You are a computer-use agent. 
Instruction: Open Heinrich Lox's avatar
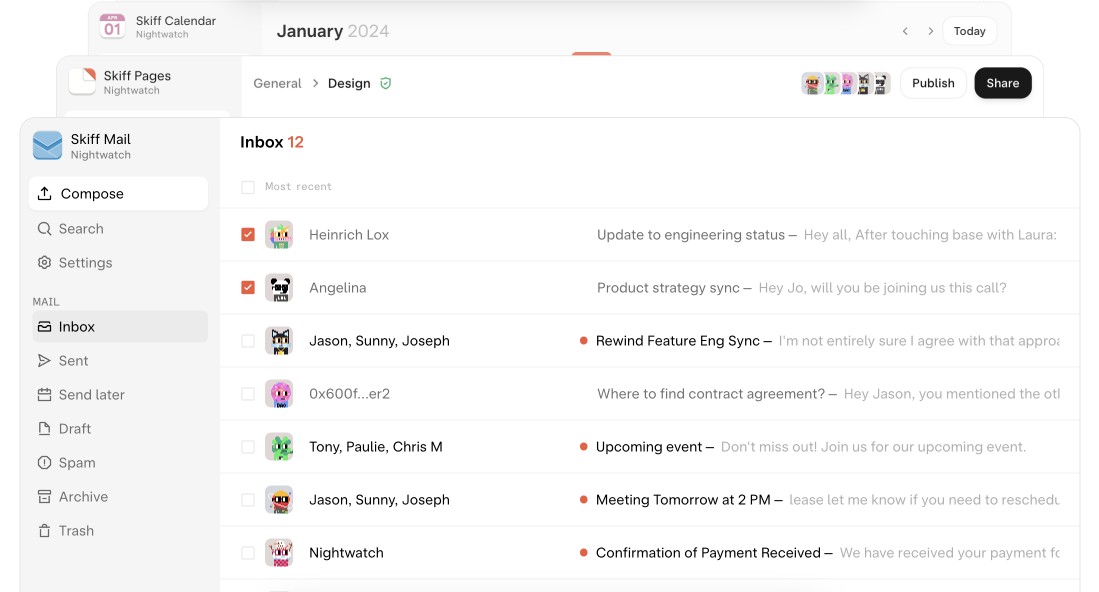coord(279,235)
